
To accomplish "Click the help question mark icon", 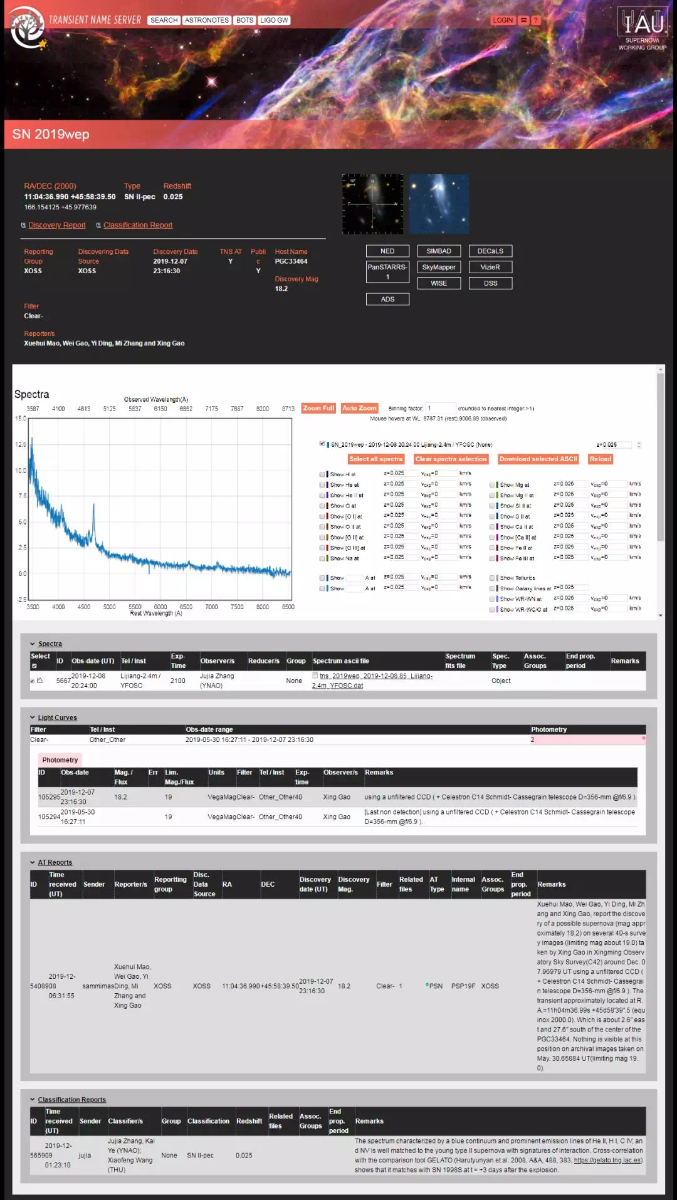I will [536, 20].
